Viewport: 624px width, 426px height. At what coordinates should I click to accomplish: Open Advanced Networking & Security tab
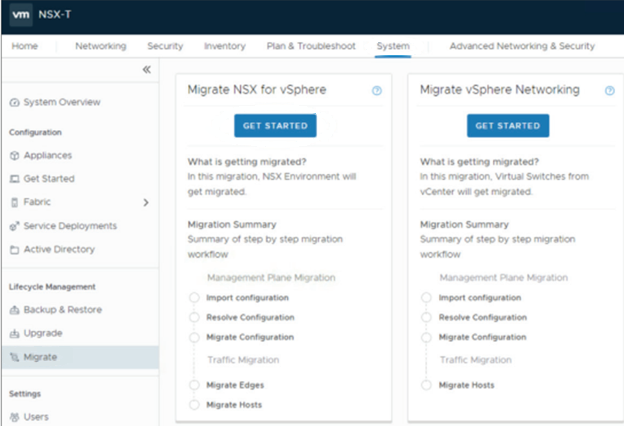[522, 46]
